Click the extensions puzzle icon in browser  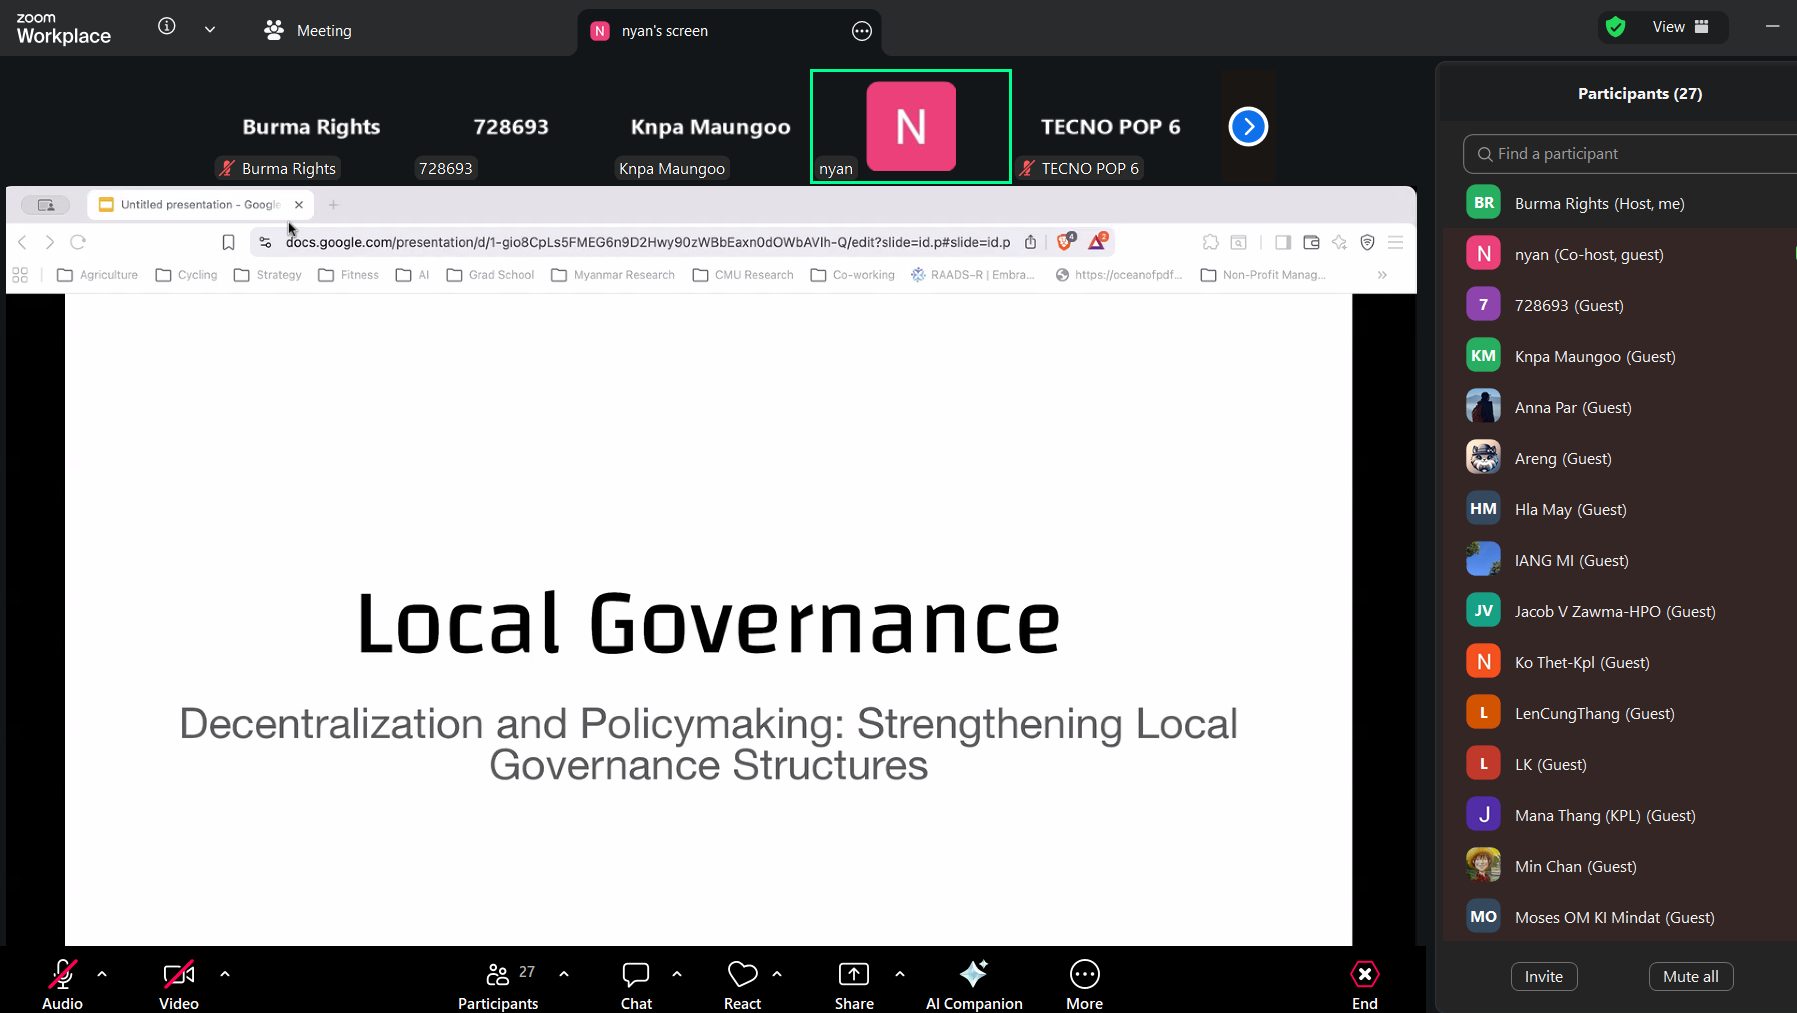1211,242
